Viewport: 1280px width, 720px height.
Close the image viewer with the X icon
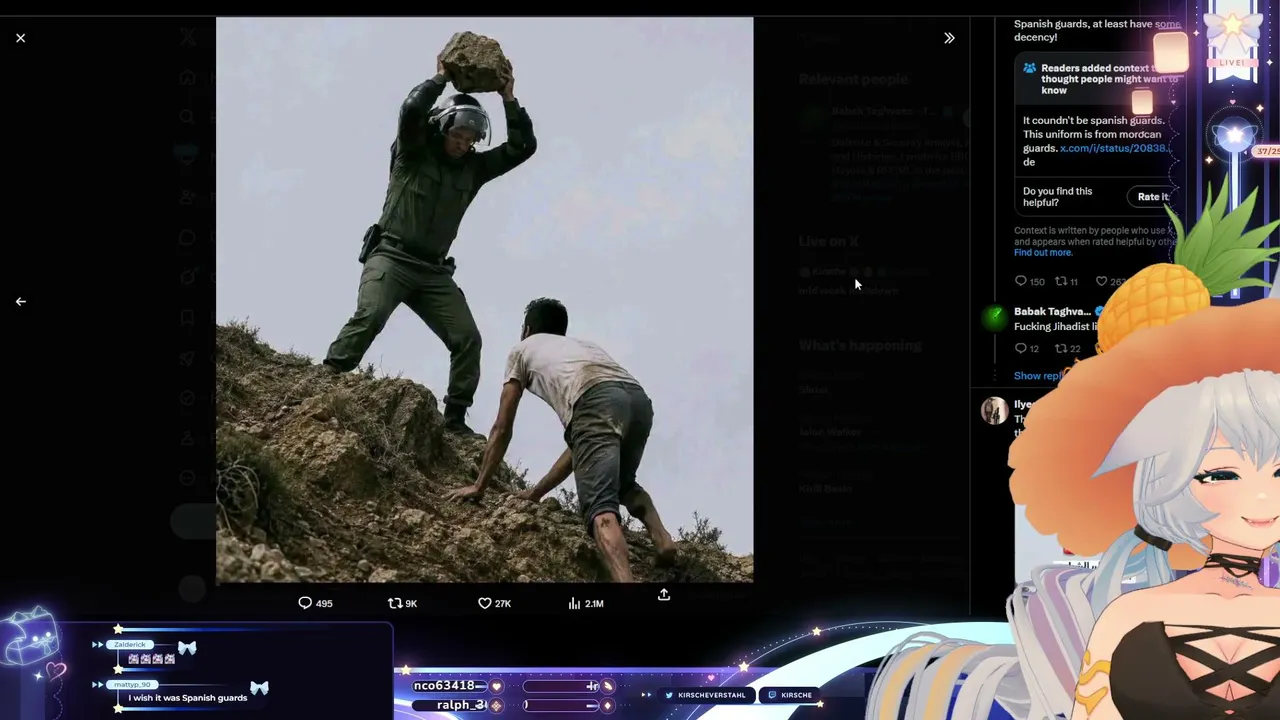click(20, 38)
